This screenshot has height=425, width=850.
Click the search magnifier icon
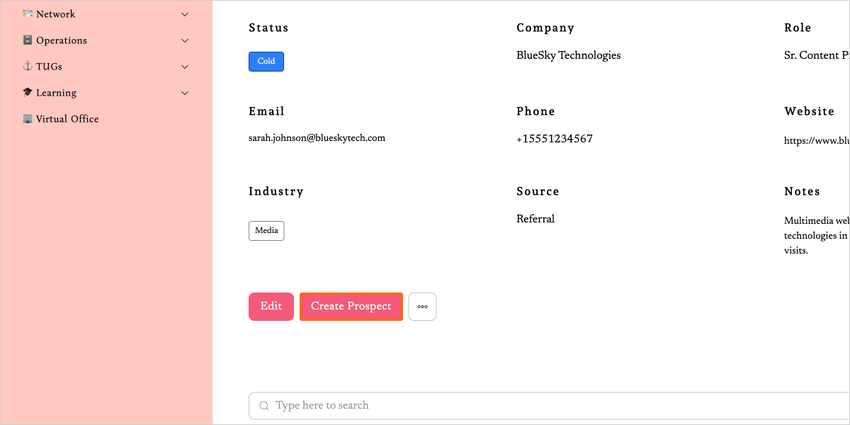tap(264, 406)
